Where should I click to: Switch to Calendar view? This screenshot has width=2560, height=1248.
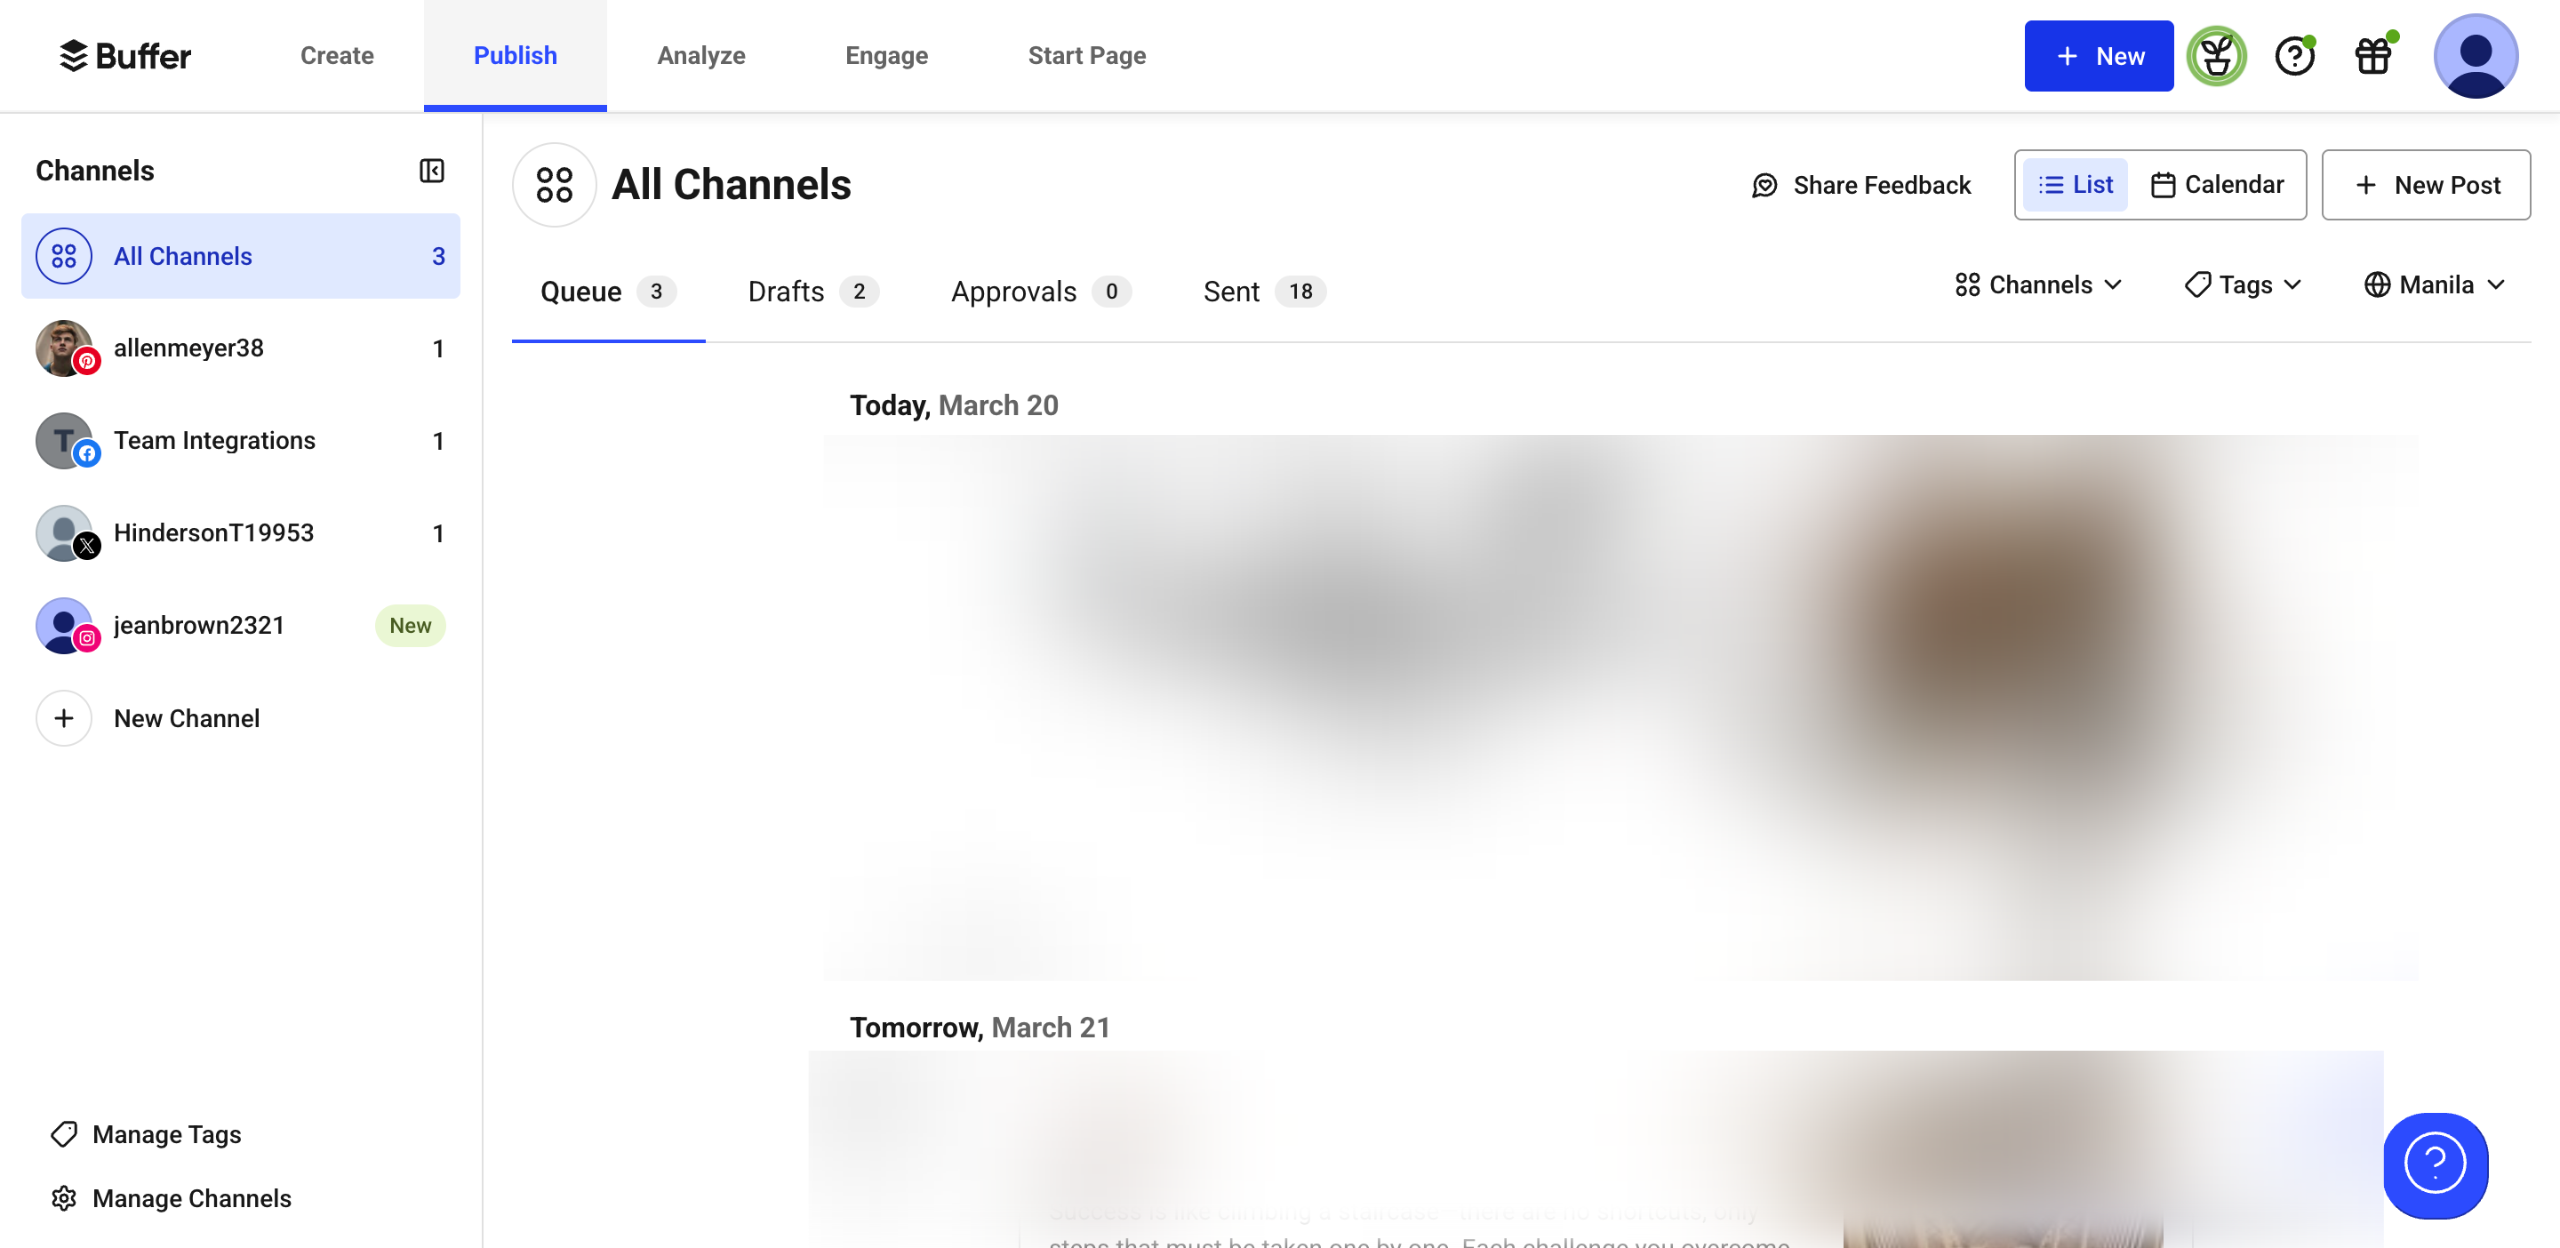tap(2217, 185)
